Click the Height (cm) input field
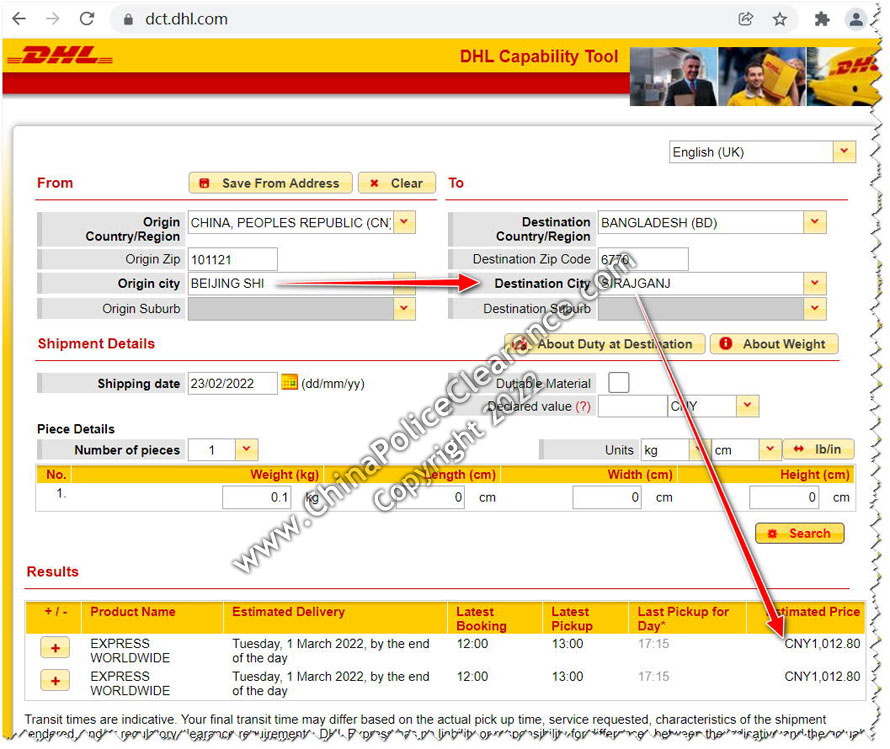Image resolution: width=890 pixels, height=749 pixels. (x=784, y=498)
